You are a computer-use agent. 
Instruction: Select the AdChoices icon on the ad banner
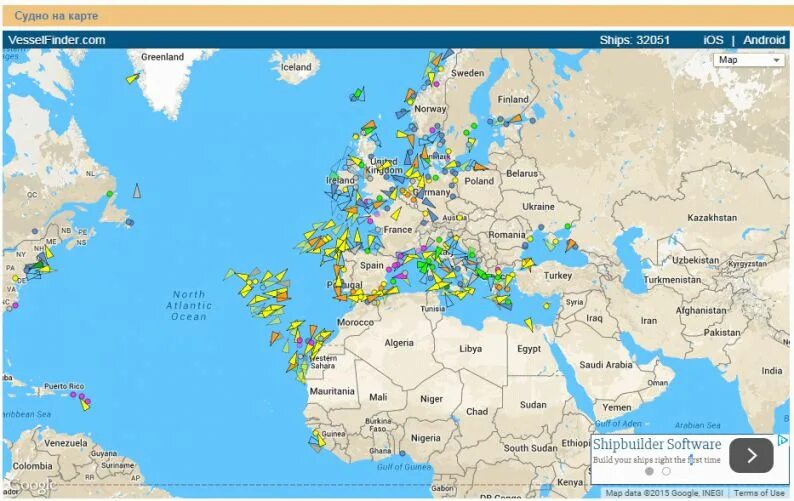pos(783,441)
